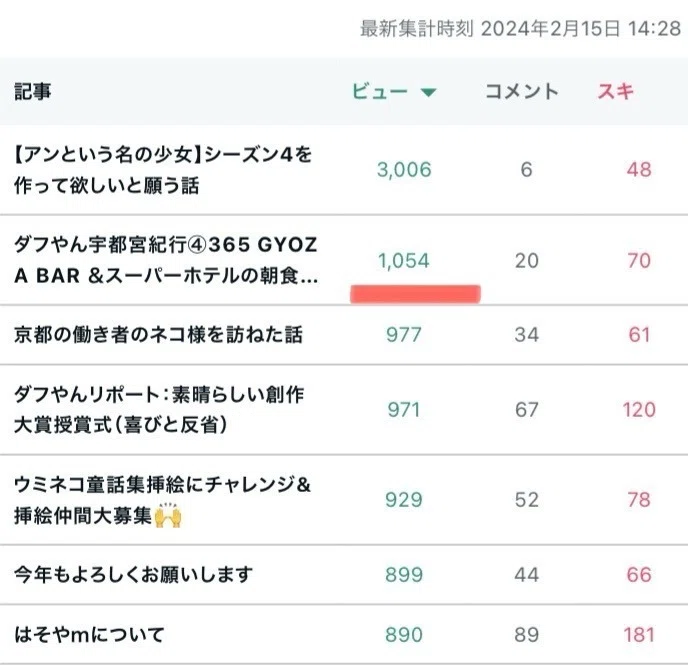This screenshot has height=670, width=688.
Task: Click the 最新集計時刻 timestamp text
Action: [520, 29]
